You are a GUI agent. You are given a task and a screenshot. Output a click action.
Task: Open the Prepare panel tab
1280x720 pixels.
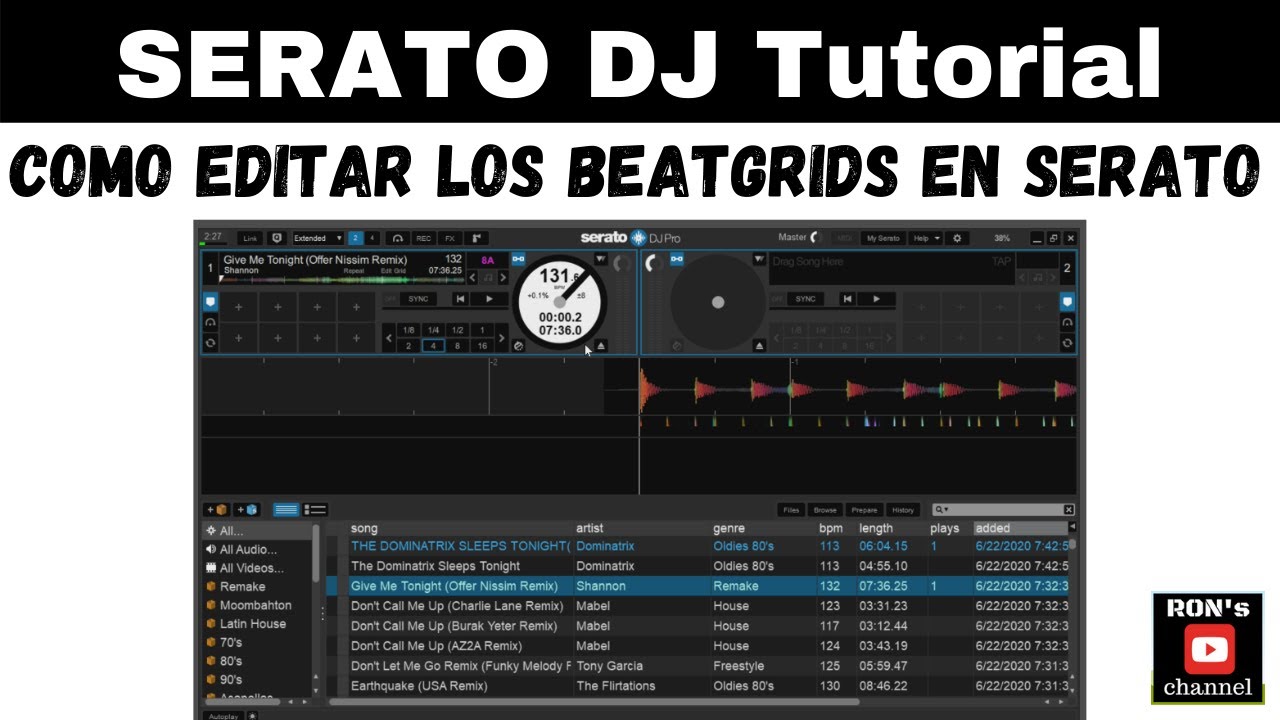click(x=864, y=510)
